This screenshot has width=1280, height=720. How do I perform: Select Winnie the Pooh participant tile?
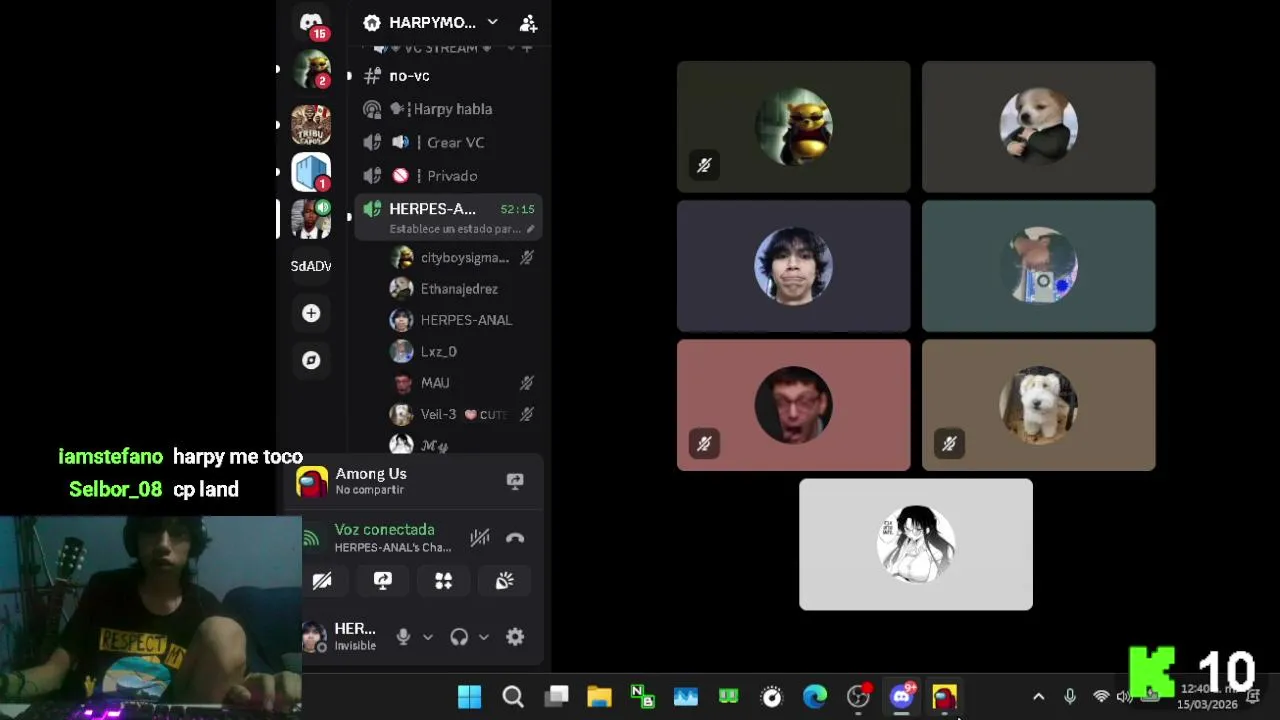point(794,126)
